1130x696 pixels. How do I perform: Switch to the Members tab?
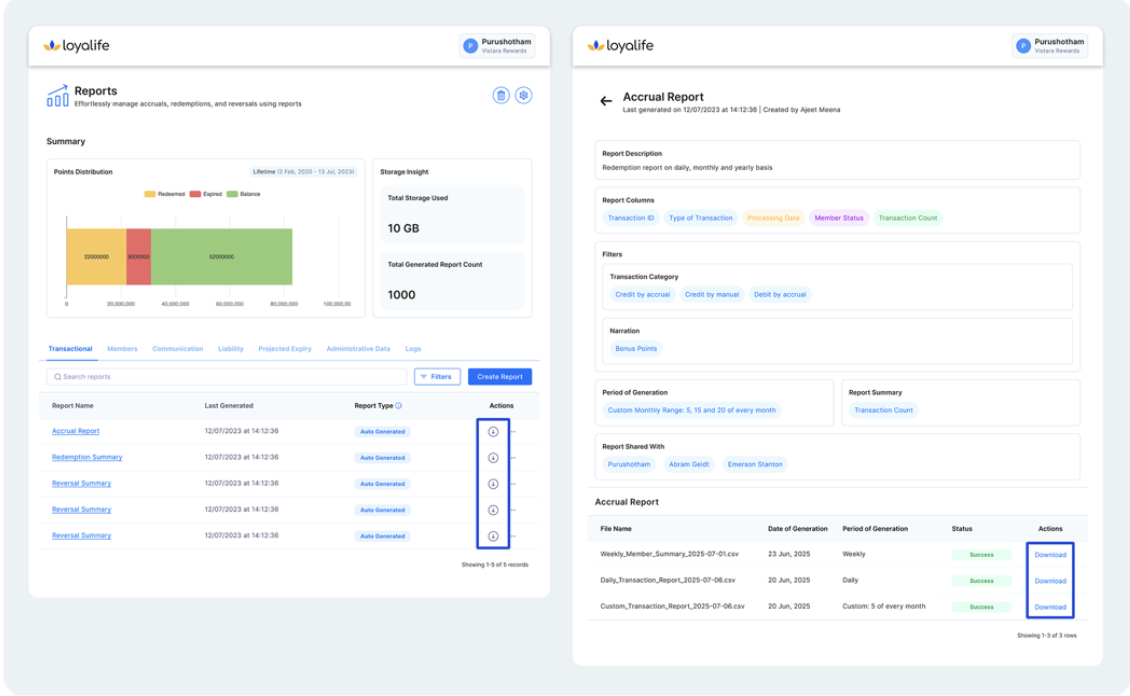tap(122, 349)
